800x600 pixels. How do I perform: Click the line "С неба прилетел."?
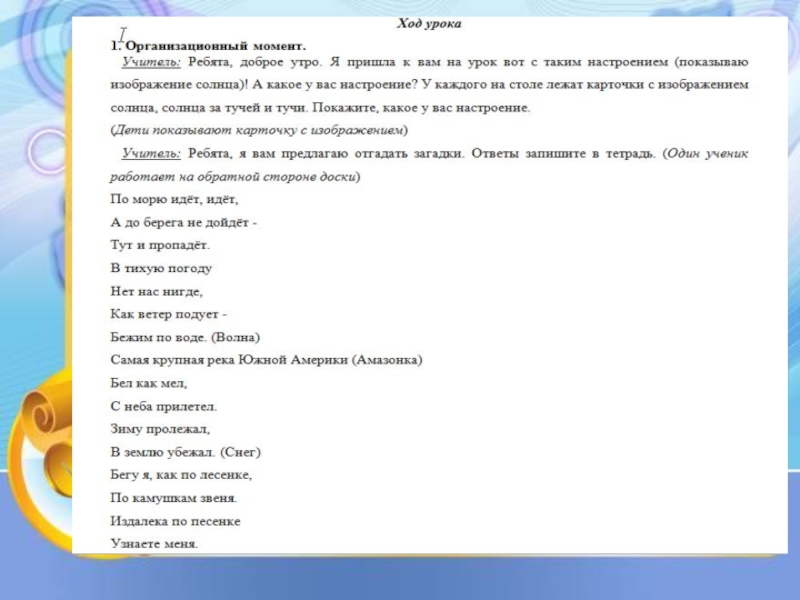(164, 407)
